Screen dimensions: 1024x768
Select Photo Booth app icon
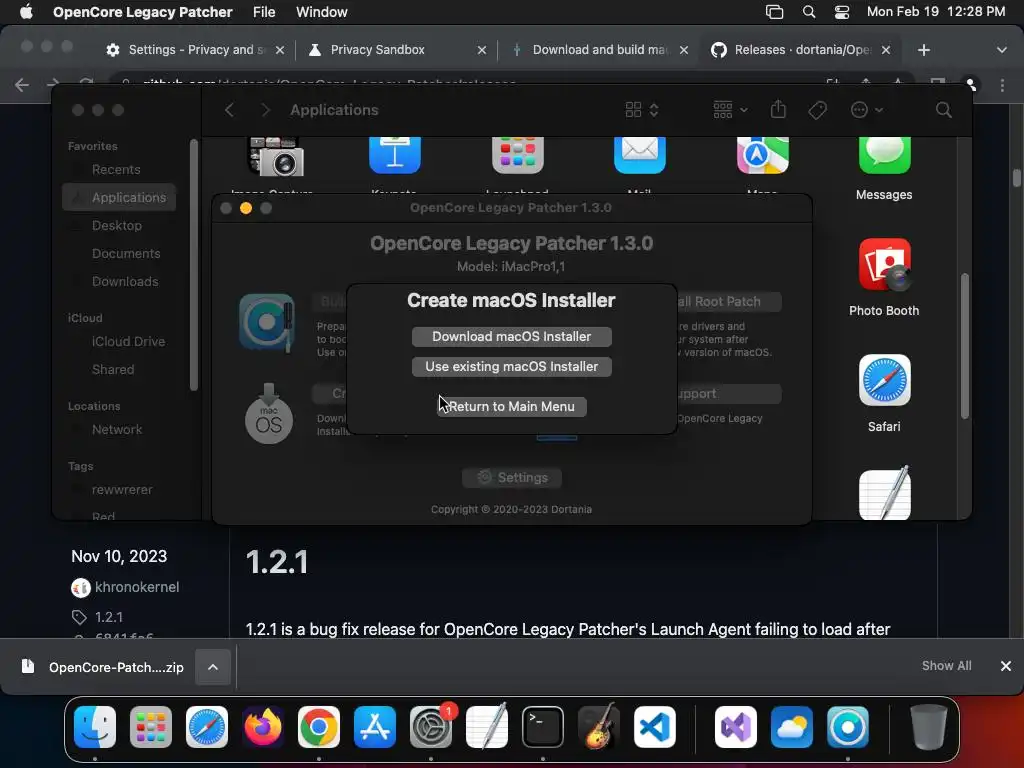tap(884, 264)
